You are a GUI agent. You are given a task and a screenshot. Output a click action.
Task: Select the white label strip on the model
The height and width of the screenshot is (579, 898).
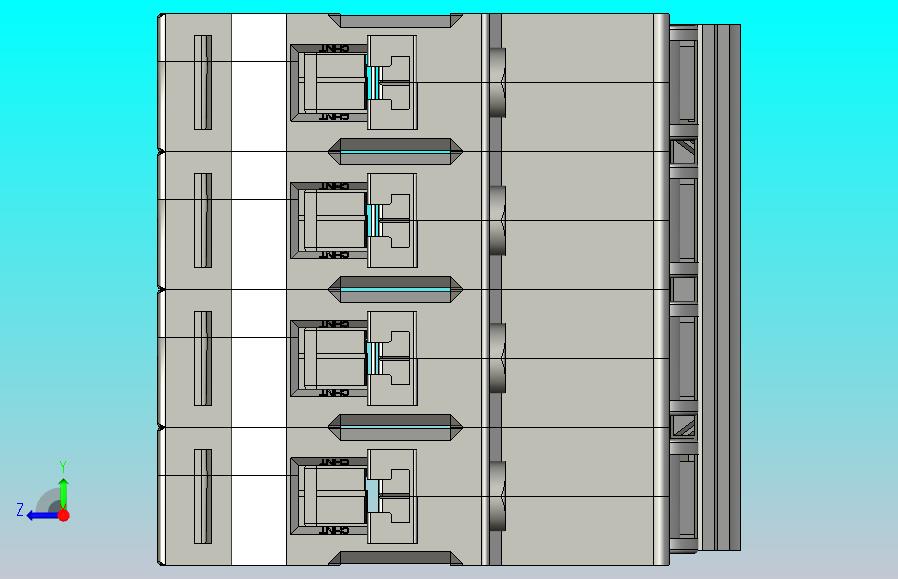[x=259, y=289]
